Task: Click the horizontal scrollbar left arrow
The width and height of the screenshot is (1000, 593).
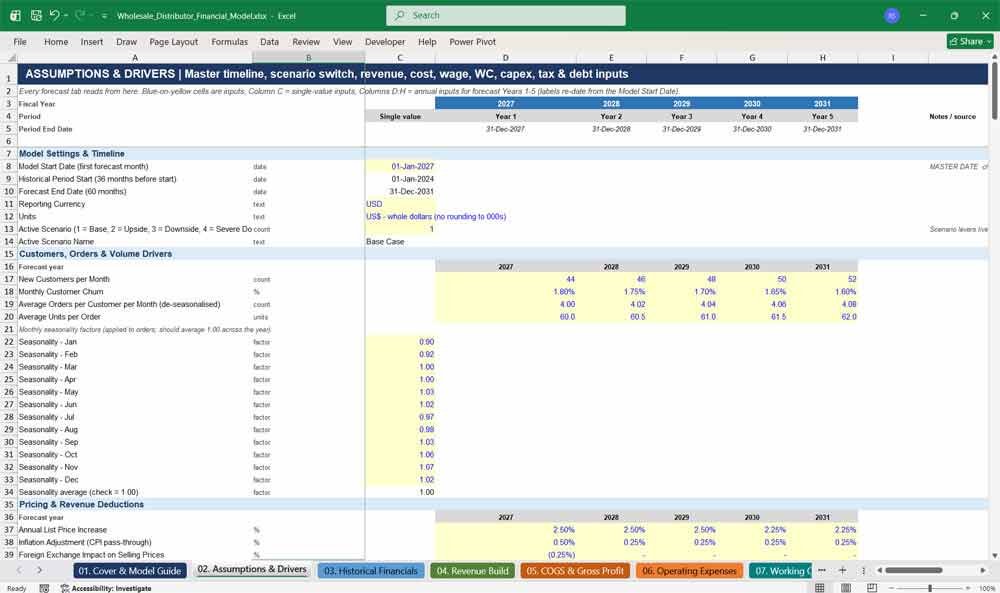Action: 879,570
